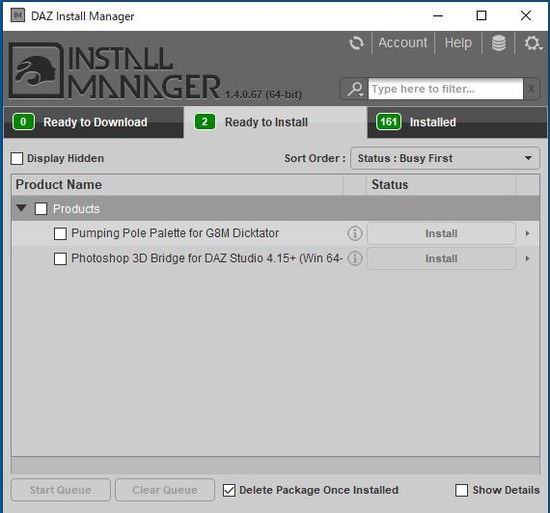Click the Product Name column header
This screenshot has width=550, height=513.
coord(177,184)
